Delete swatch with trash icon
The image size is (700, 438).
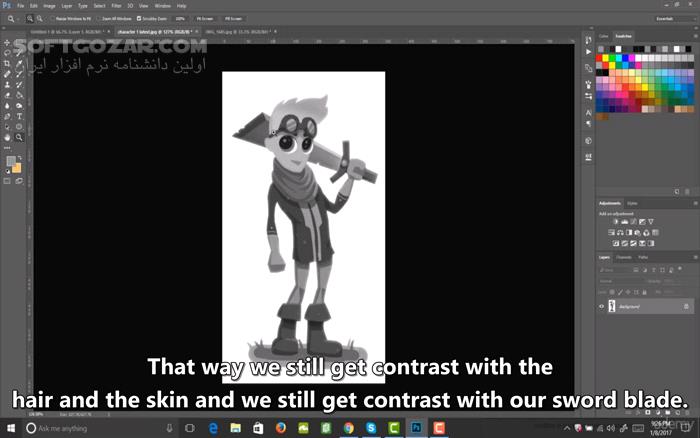(688, 192)
